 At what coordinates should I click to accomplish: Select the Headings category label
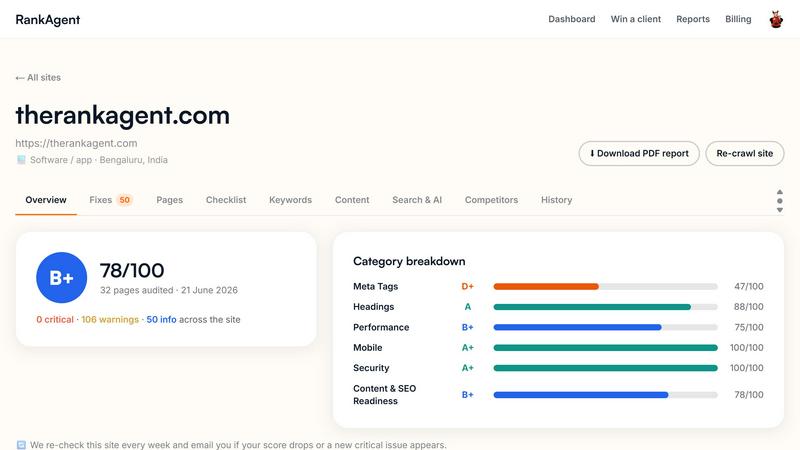coord(373,307)
